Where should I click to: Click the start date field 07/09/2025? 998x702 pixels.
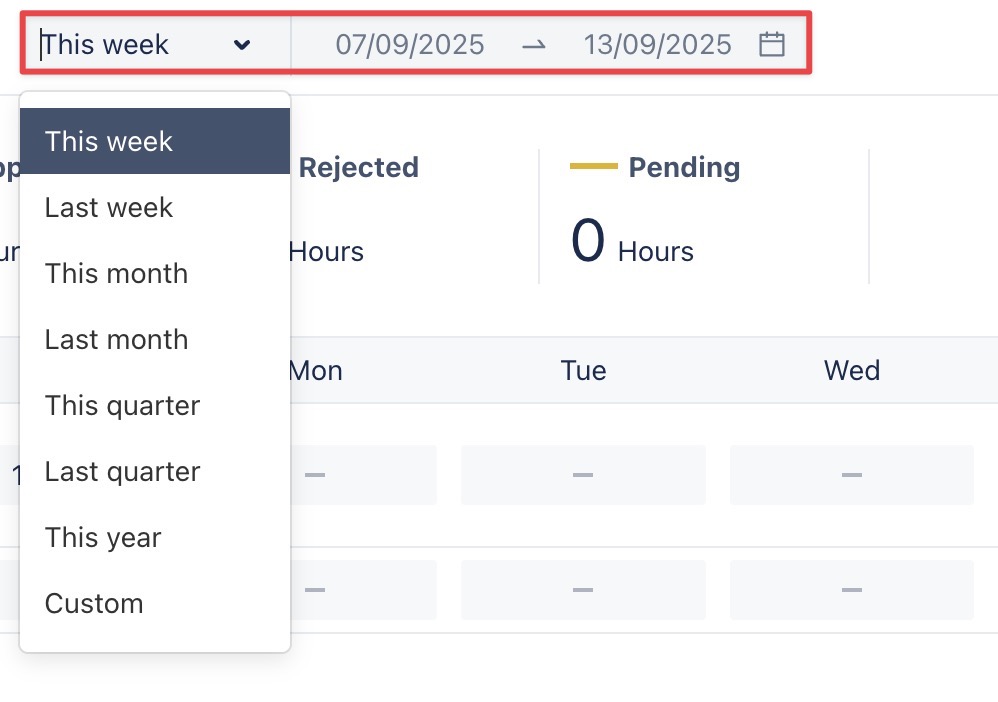[x=409, y=45]
